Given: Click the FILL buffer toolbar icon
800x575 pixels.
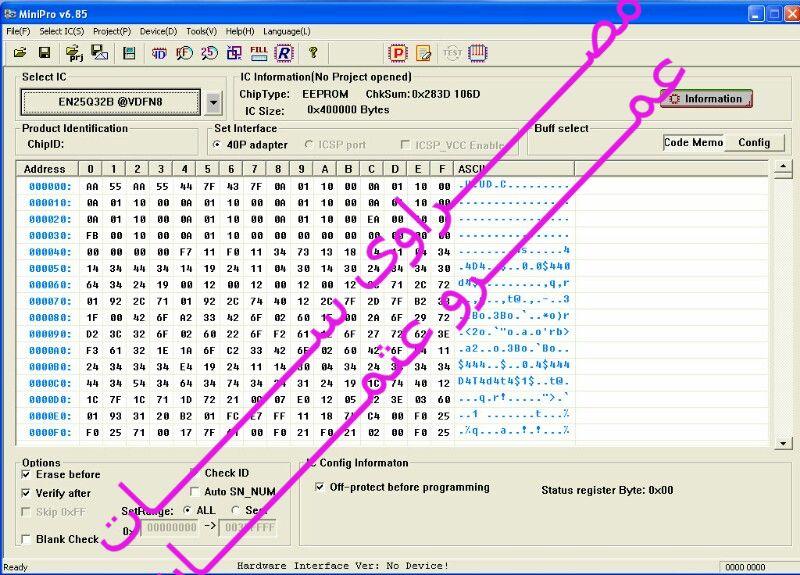Looking at the screenshot, I should click(259, 53).
